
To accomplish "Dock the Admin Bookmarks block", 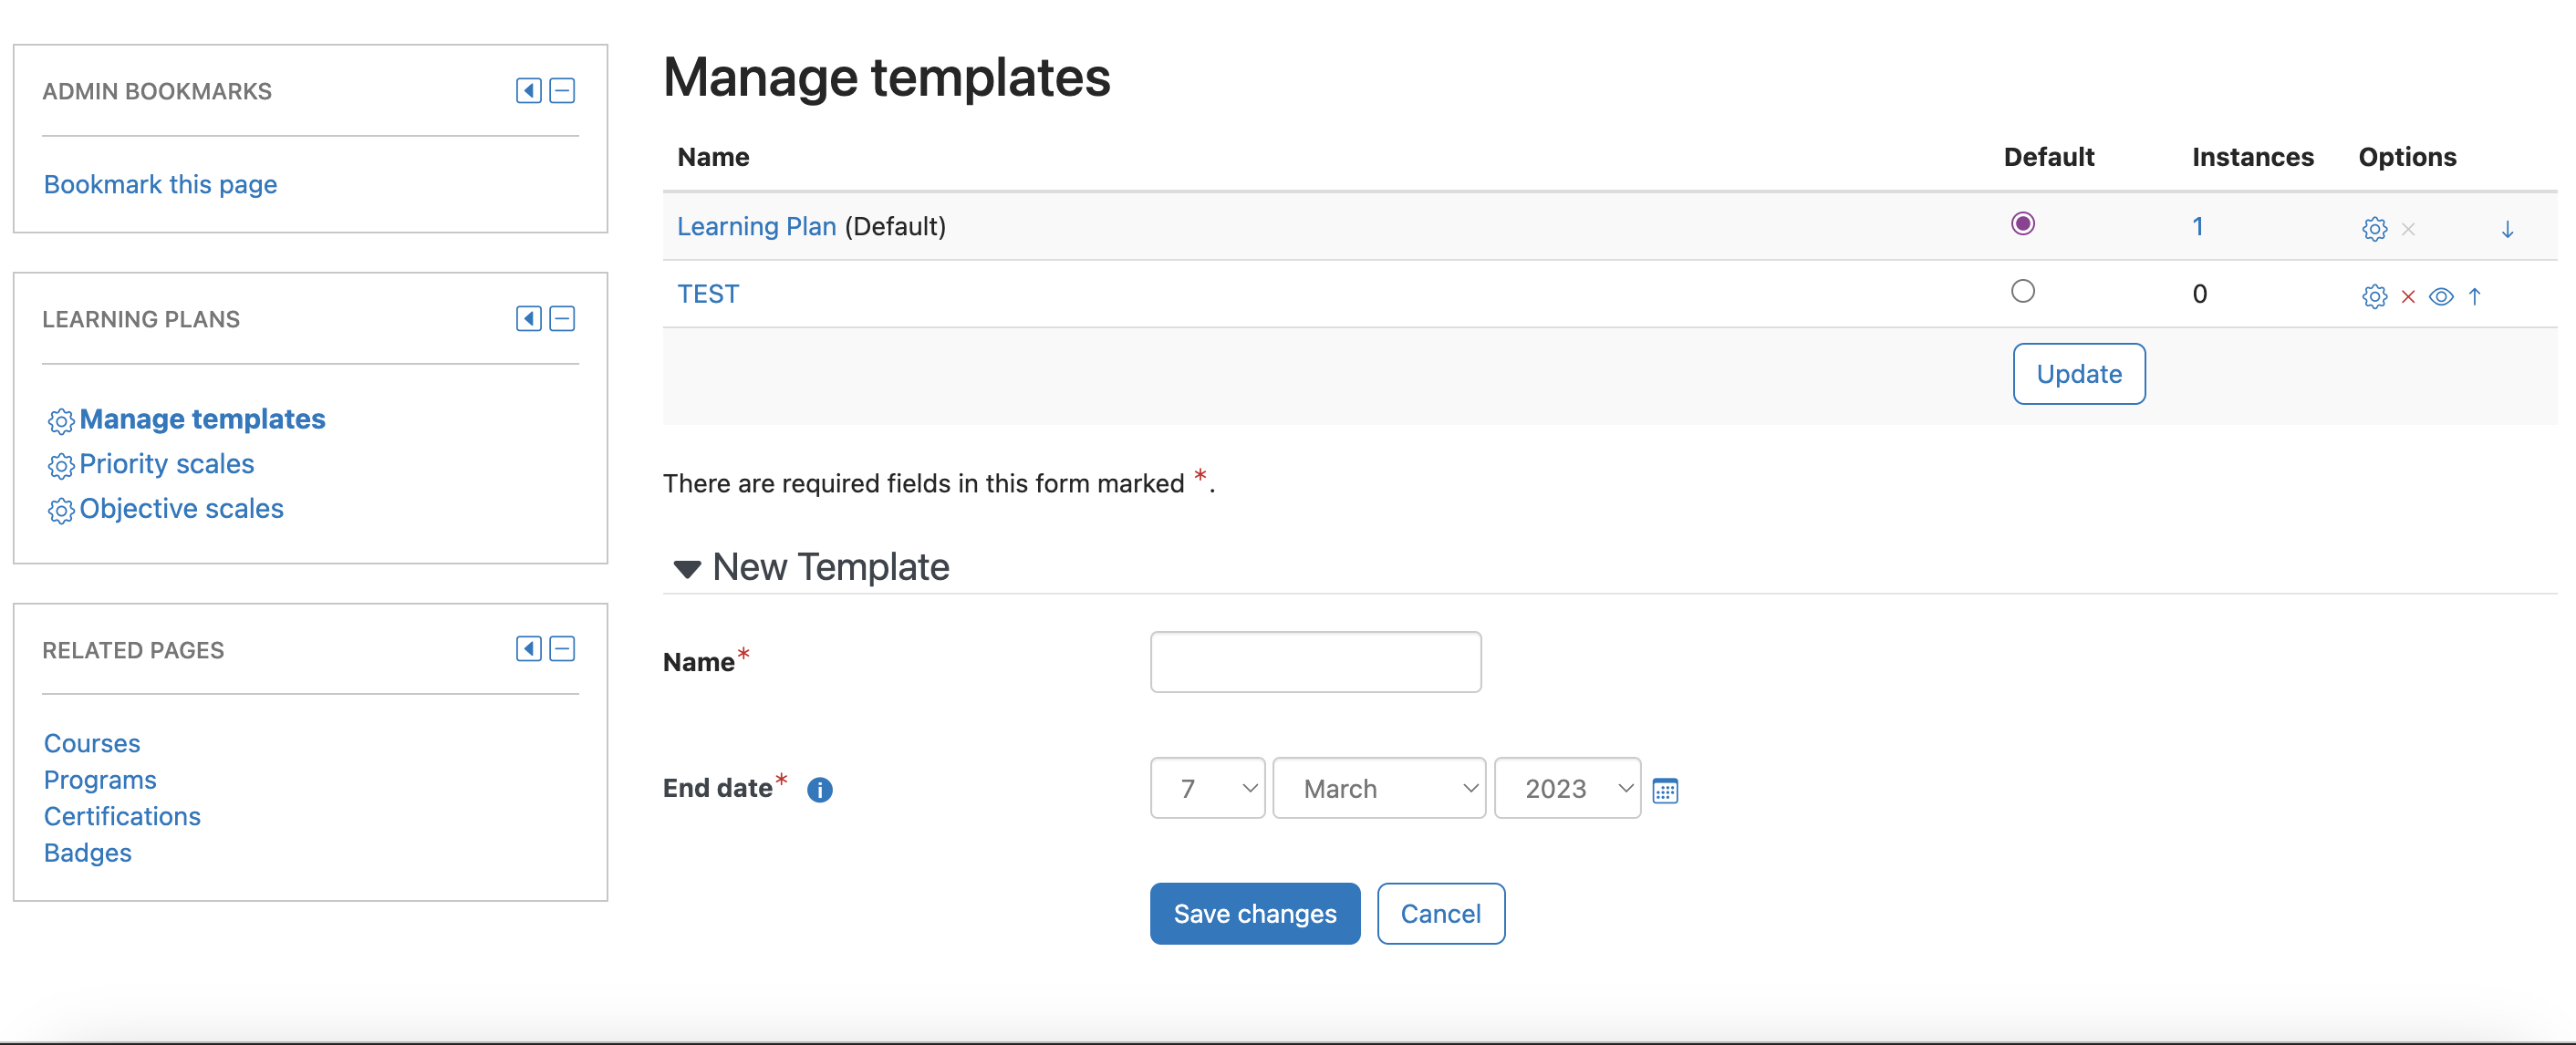I will tap(529, 91).
